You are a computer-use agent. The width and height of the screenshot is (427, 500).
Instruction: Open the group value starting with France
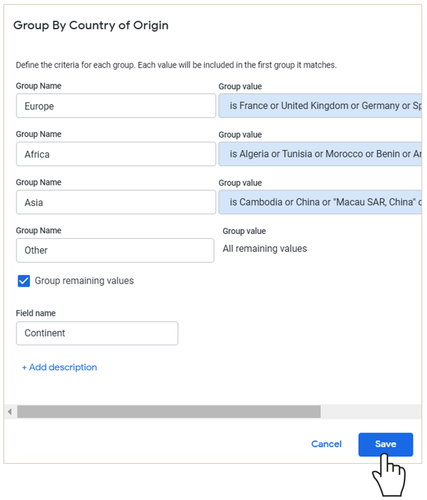320,106
